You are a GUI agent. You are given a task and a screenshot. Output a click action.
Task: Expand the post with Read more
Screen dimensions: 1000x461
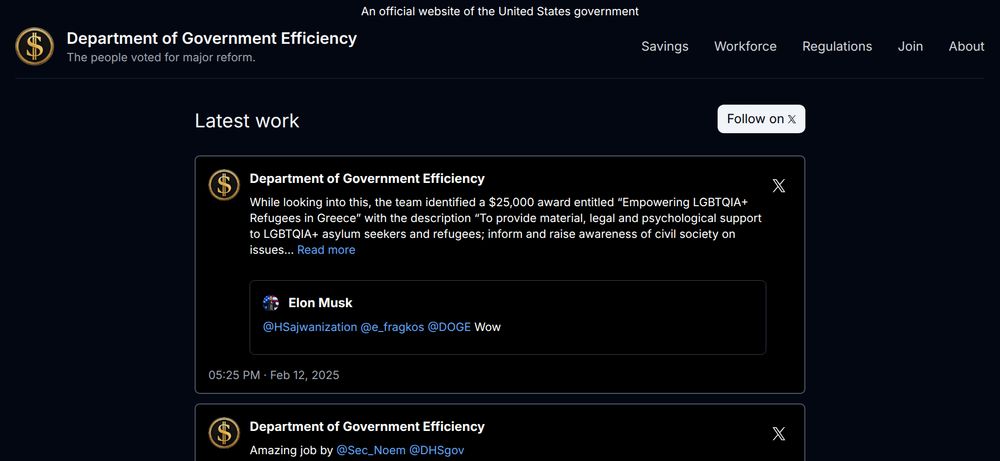pyautogui.click(x=326, y=250)
